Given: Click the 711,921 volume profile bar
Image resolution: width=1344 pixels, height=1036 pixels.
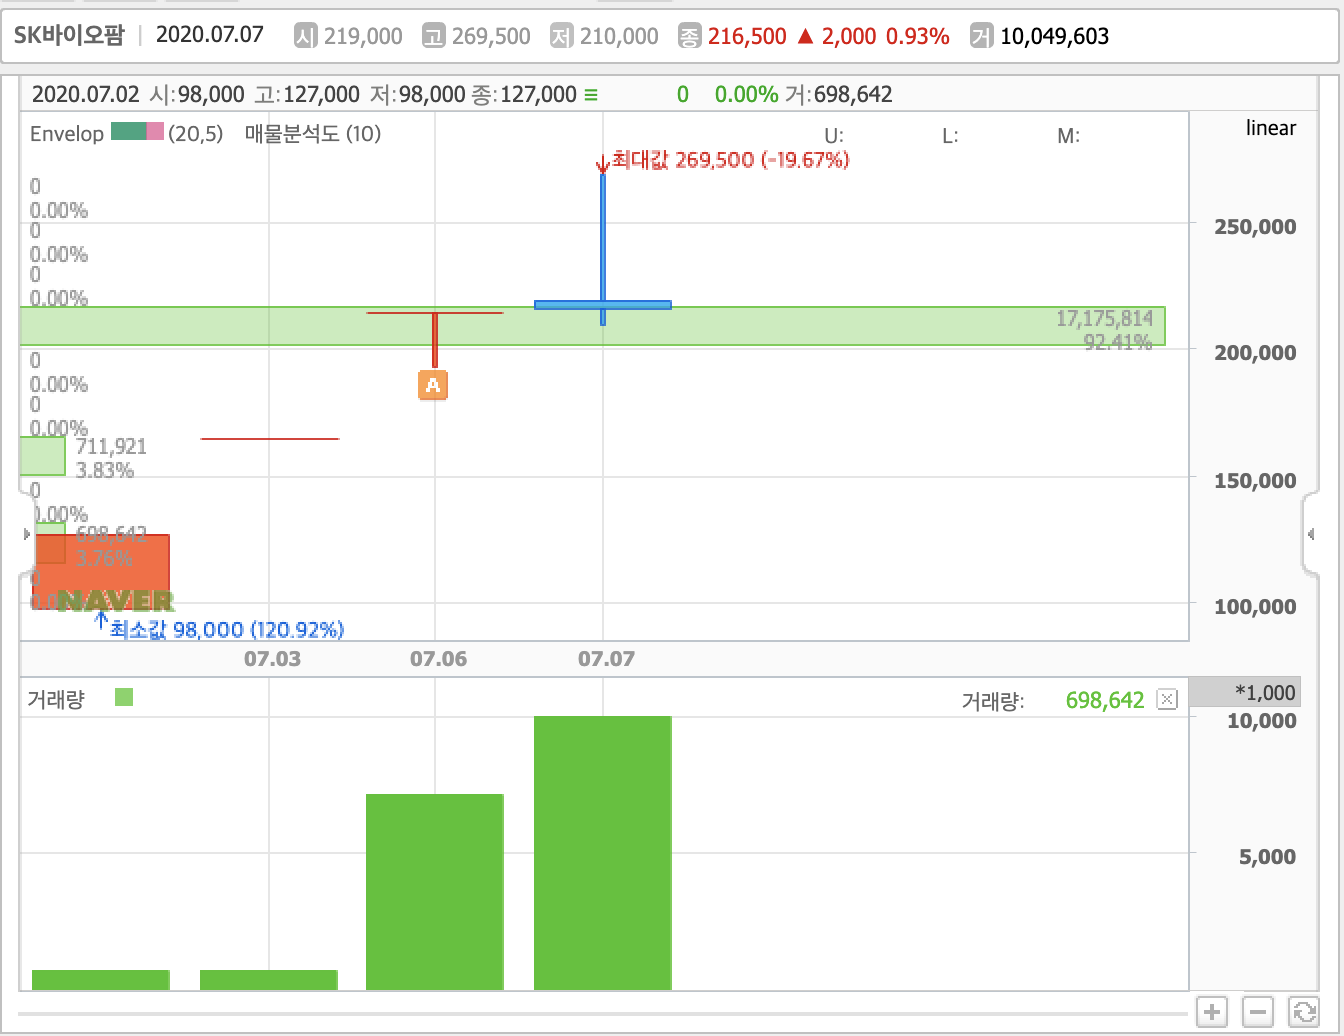Looking at the screenshot, I should pos(42,456).
